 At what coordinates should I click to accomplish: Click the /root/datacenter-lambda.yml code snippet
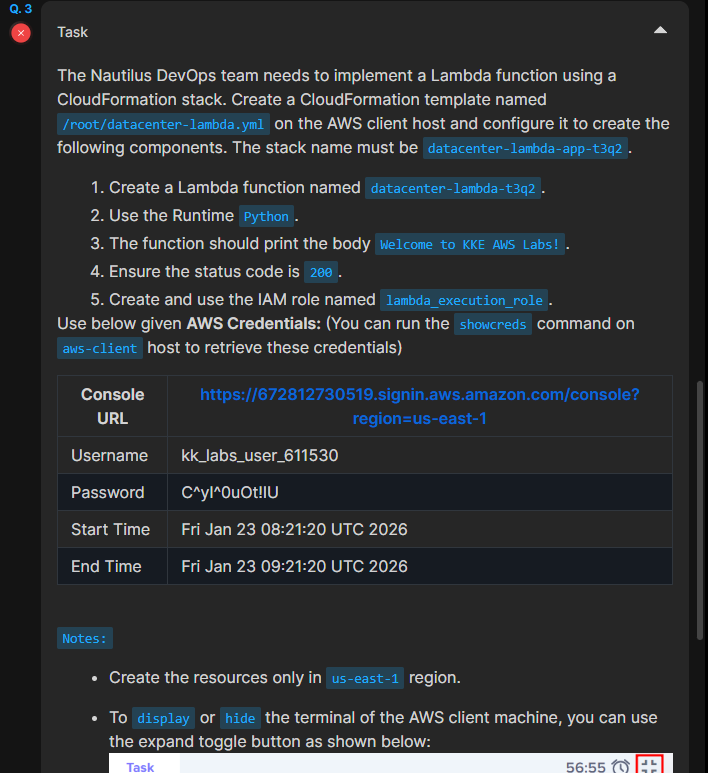click(164, 124)
